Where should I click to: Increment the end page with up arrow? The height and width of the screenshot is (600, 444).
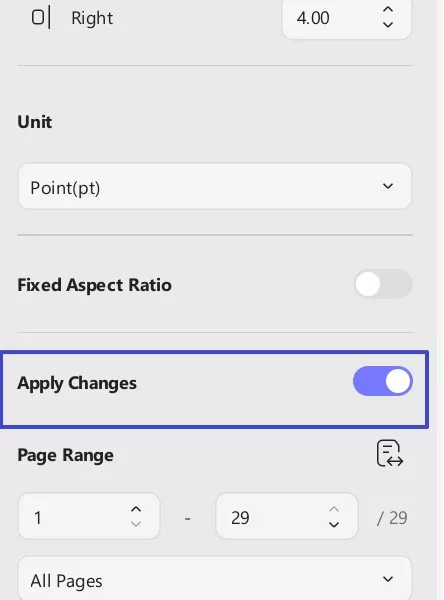pos(334,510)
